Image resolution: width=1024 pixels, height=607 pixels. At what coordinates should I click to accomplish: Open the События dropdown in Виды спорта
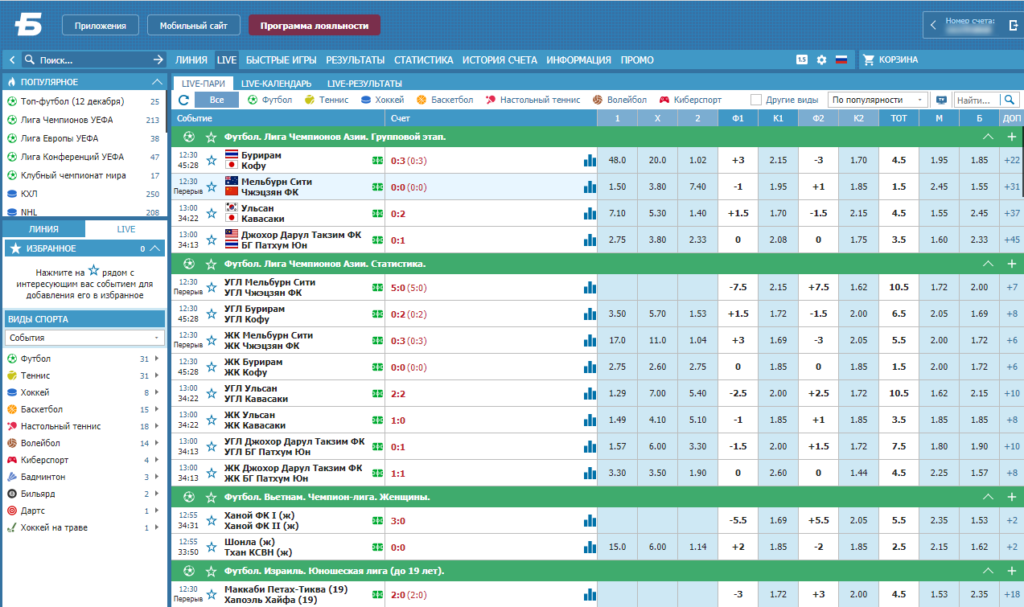click(x=84, y=338)
